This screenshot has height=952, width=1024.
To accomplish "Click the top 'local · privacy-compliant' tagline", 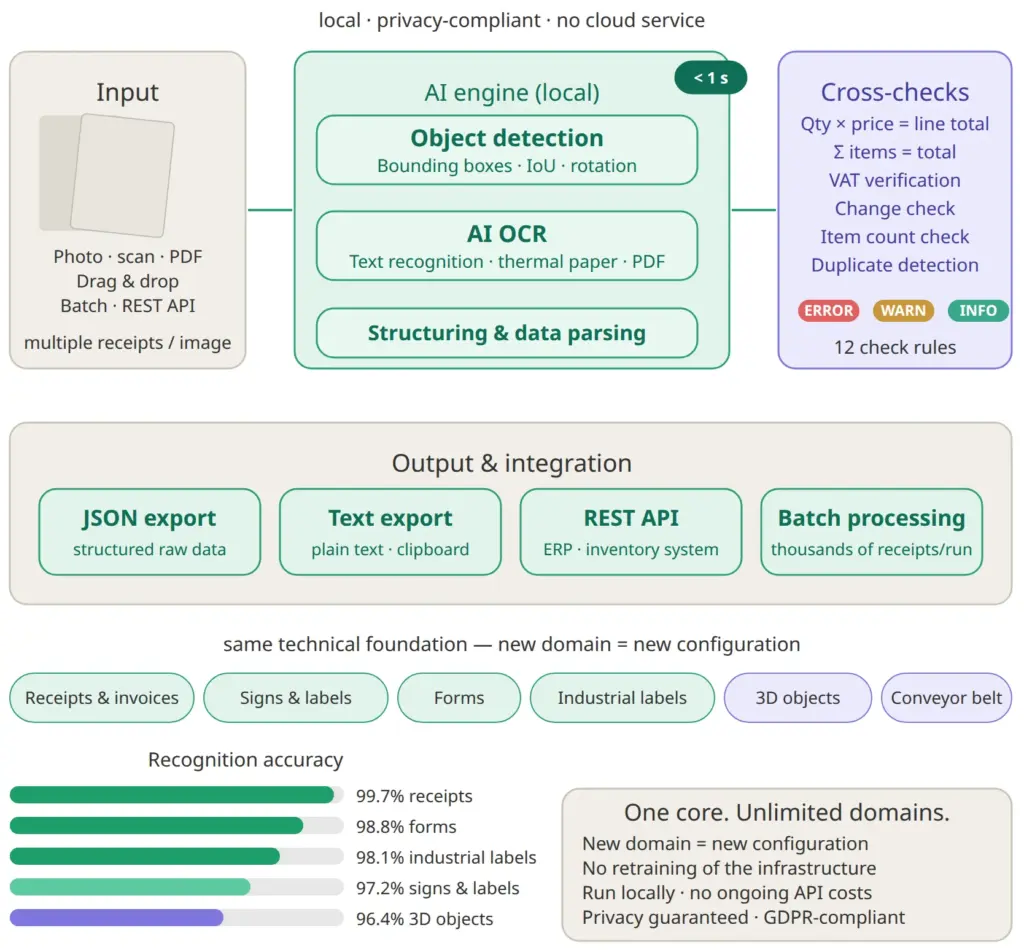I will pyautogui.click(x=512, y=20).
